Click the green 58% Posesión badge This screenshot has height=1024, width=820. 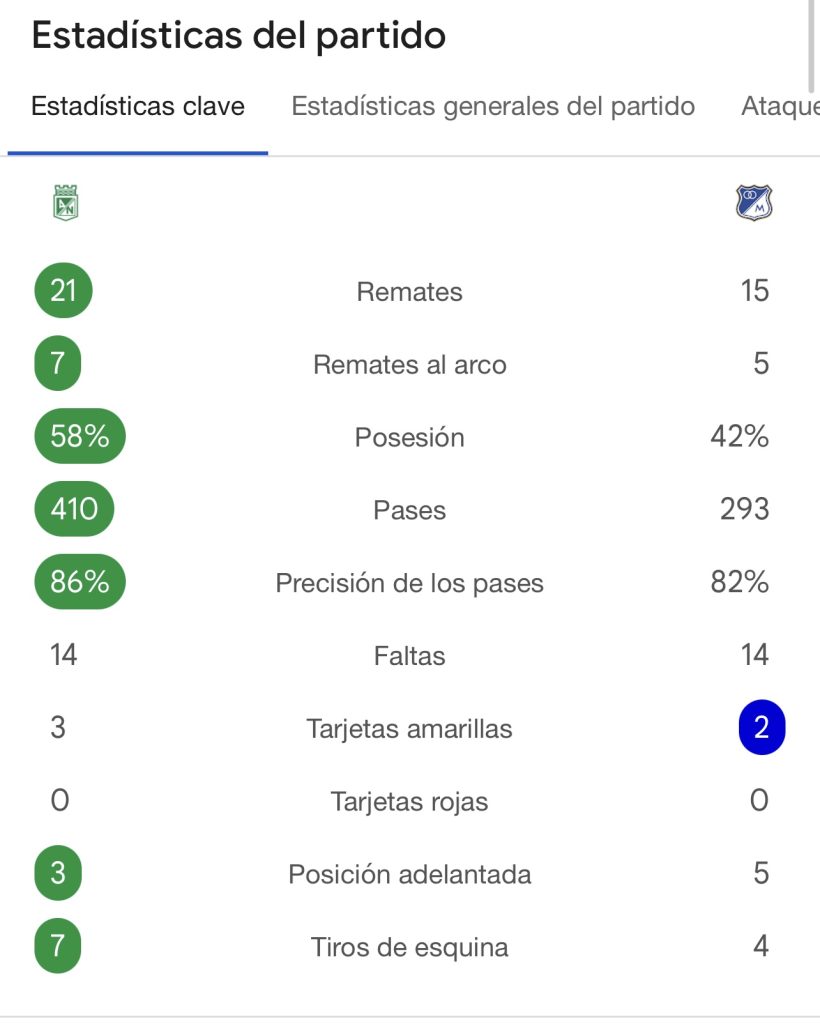80,437
